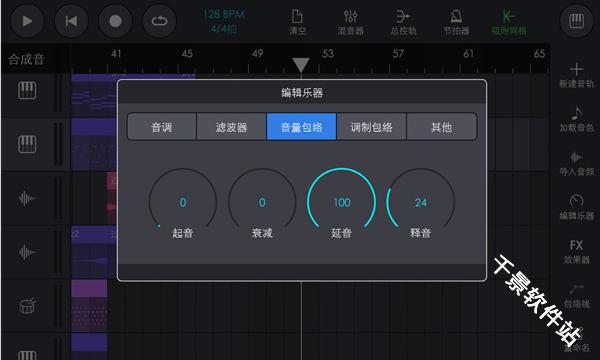The width and height of the screenshot is (600, 360).
Task: Click the 衰减 decay knob
Action: pos(262,202)
